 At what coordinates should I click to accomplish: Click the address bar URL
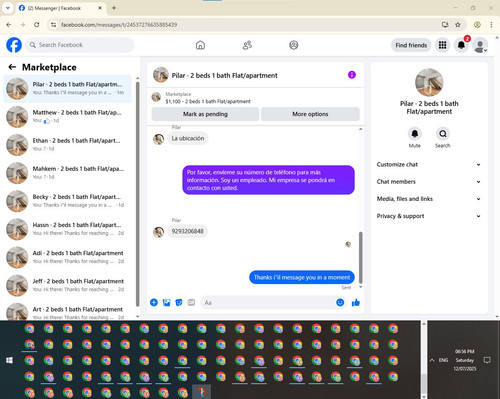pos(119,25)
